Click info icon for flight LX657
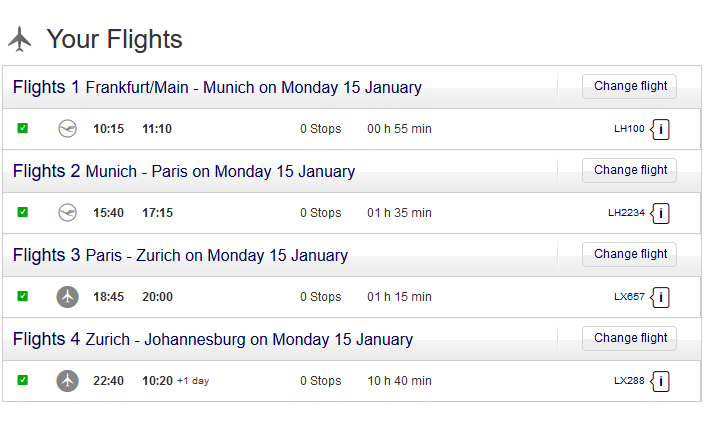715x425 pixels. tap(661, 297)
